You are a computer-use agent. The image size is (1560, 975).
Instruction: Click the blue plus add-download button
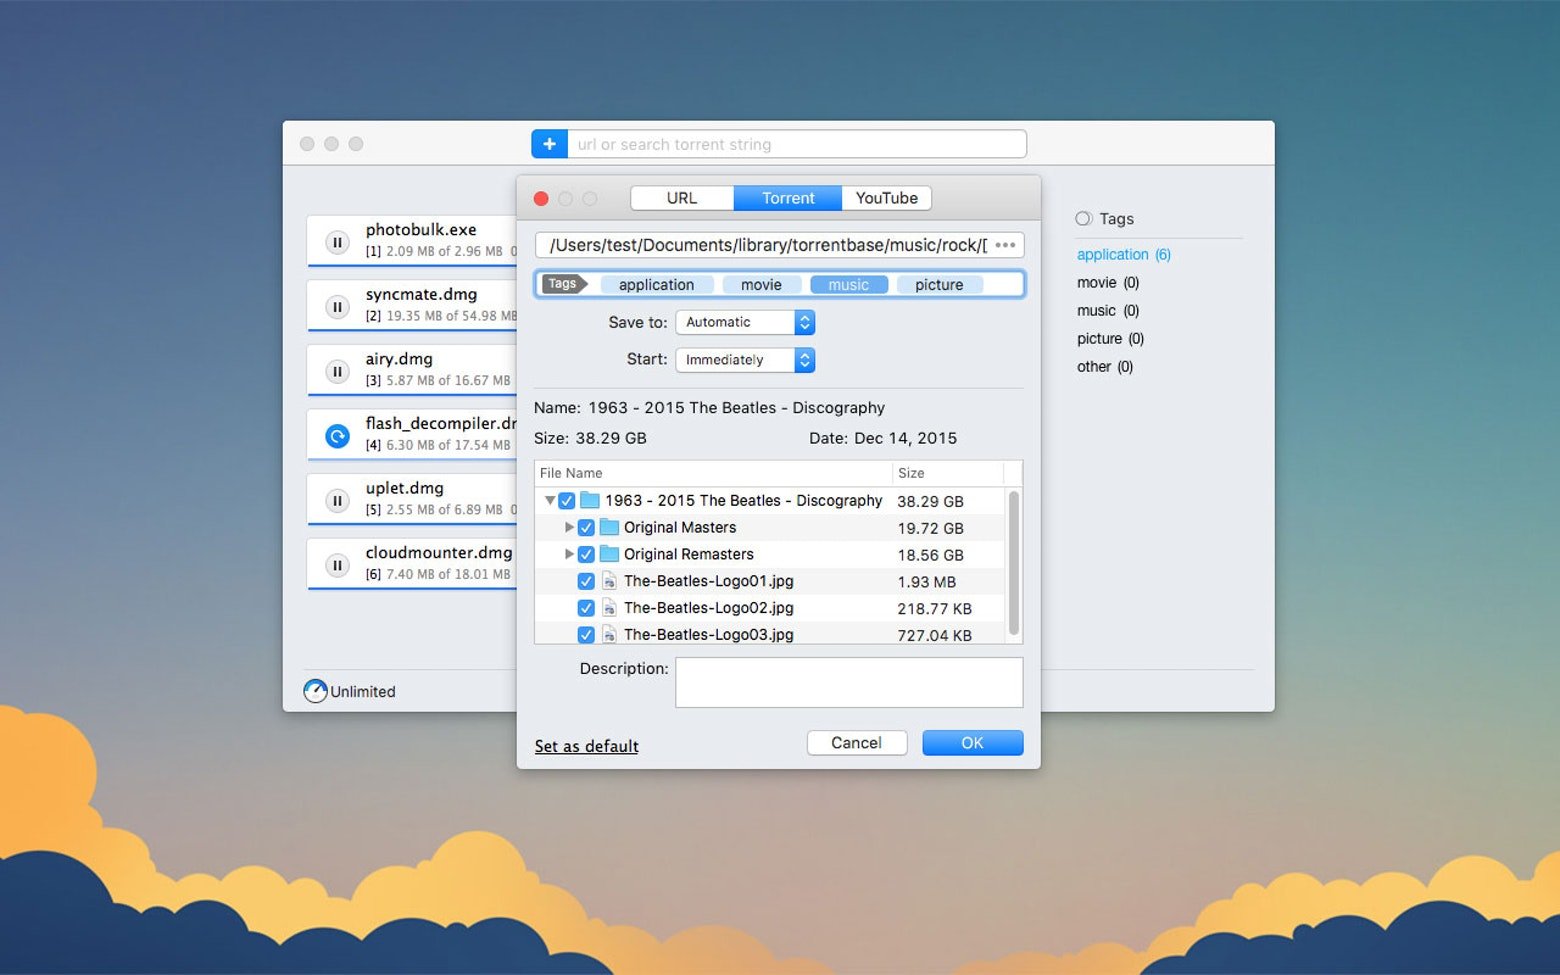coord(549,144)
